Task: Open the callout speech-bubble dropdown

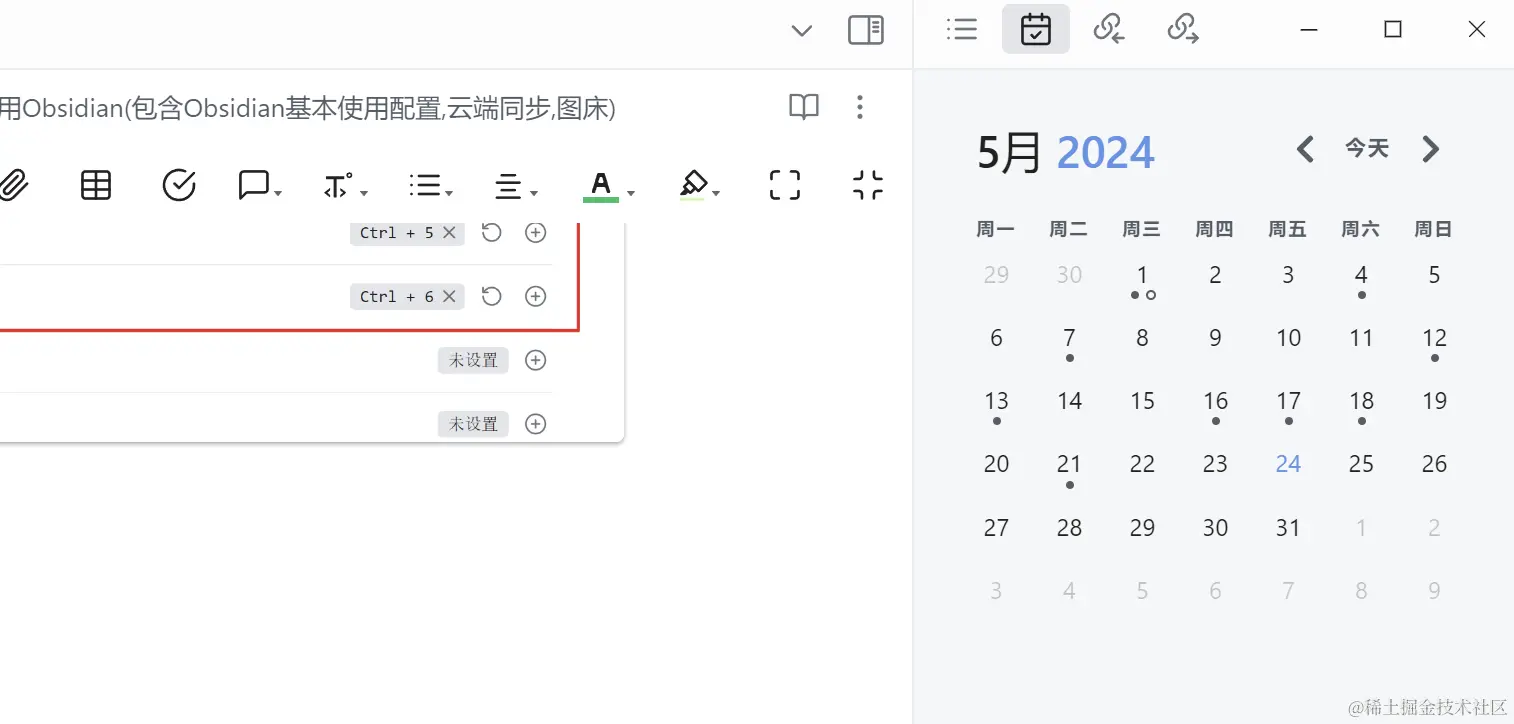Action: [x=259, y=185]
